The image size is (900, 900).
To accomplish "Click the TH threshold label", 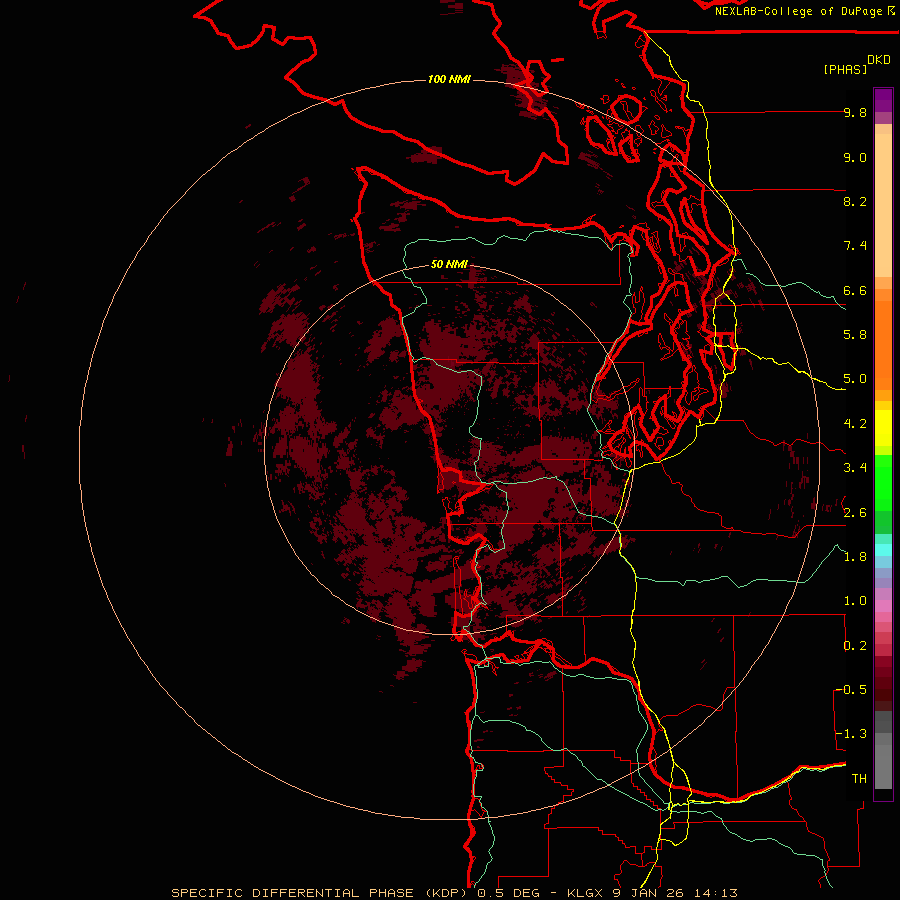I will [859, 779].
